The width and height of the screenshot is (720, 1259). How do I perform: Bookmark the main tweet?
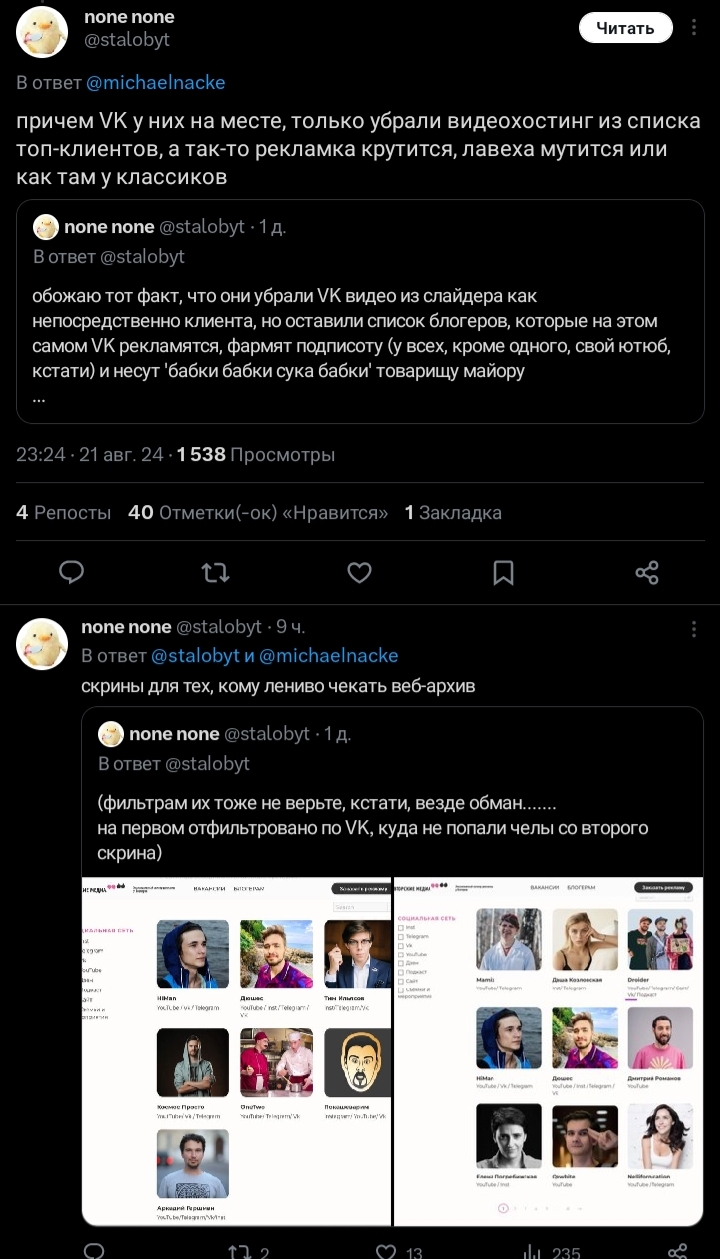coord(503,572)
